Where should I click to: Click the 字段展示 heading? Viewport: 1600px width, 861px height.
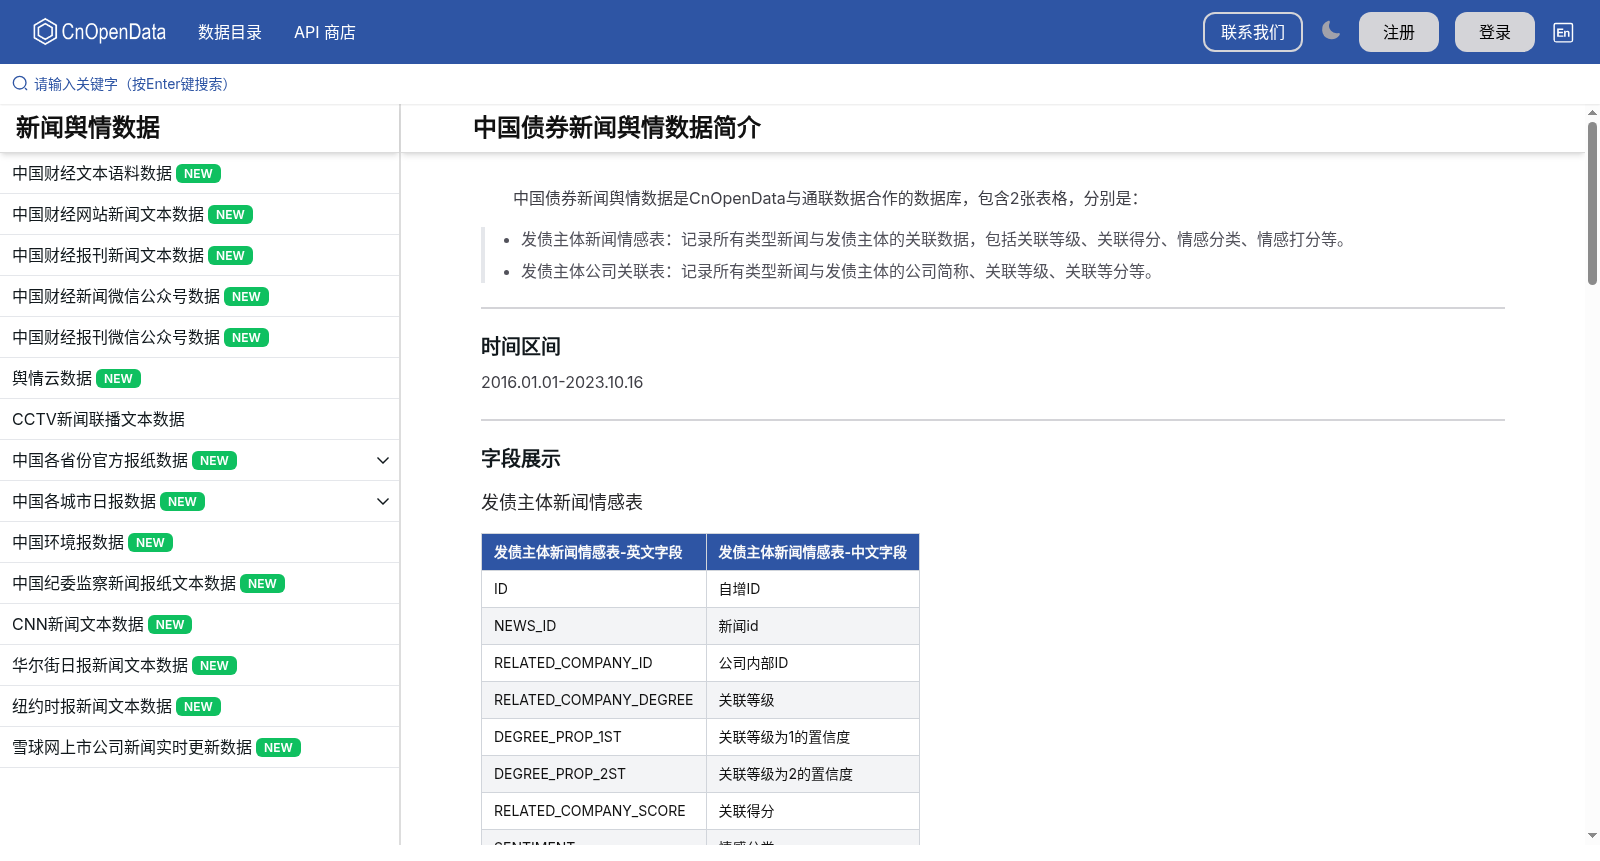click(x=521, y=459)
